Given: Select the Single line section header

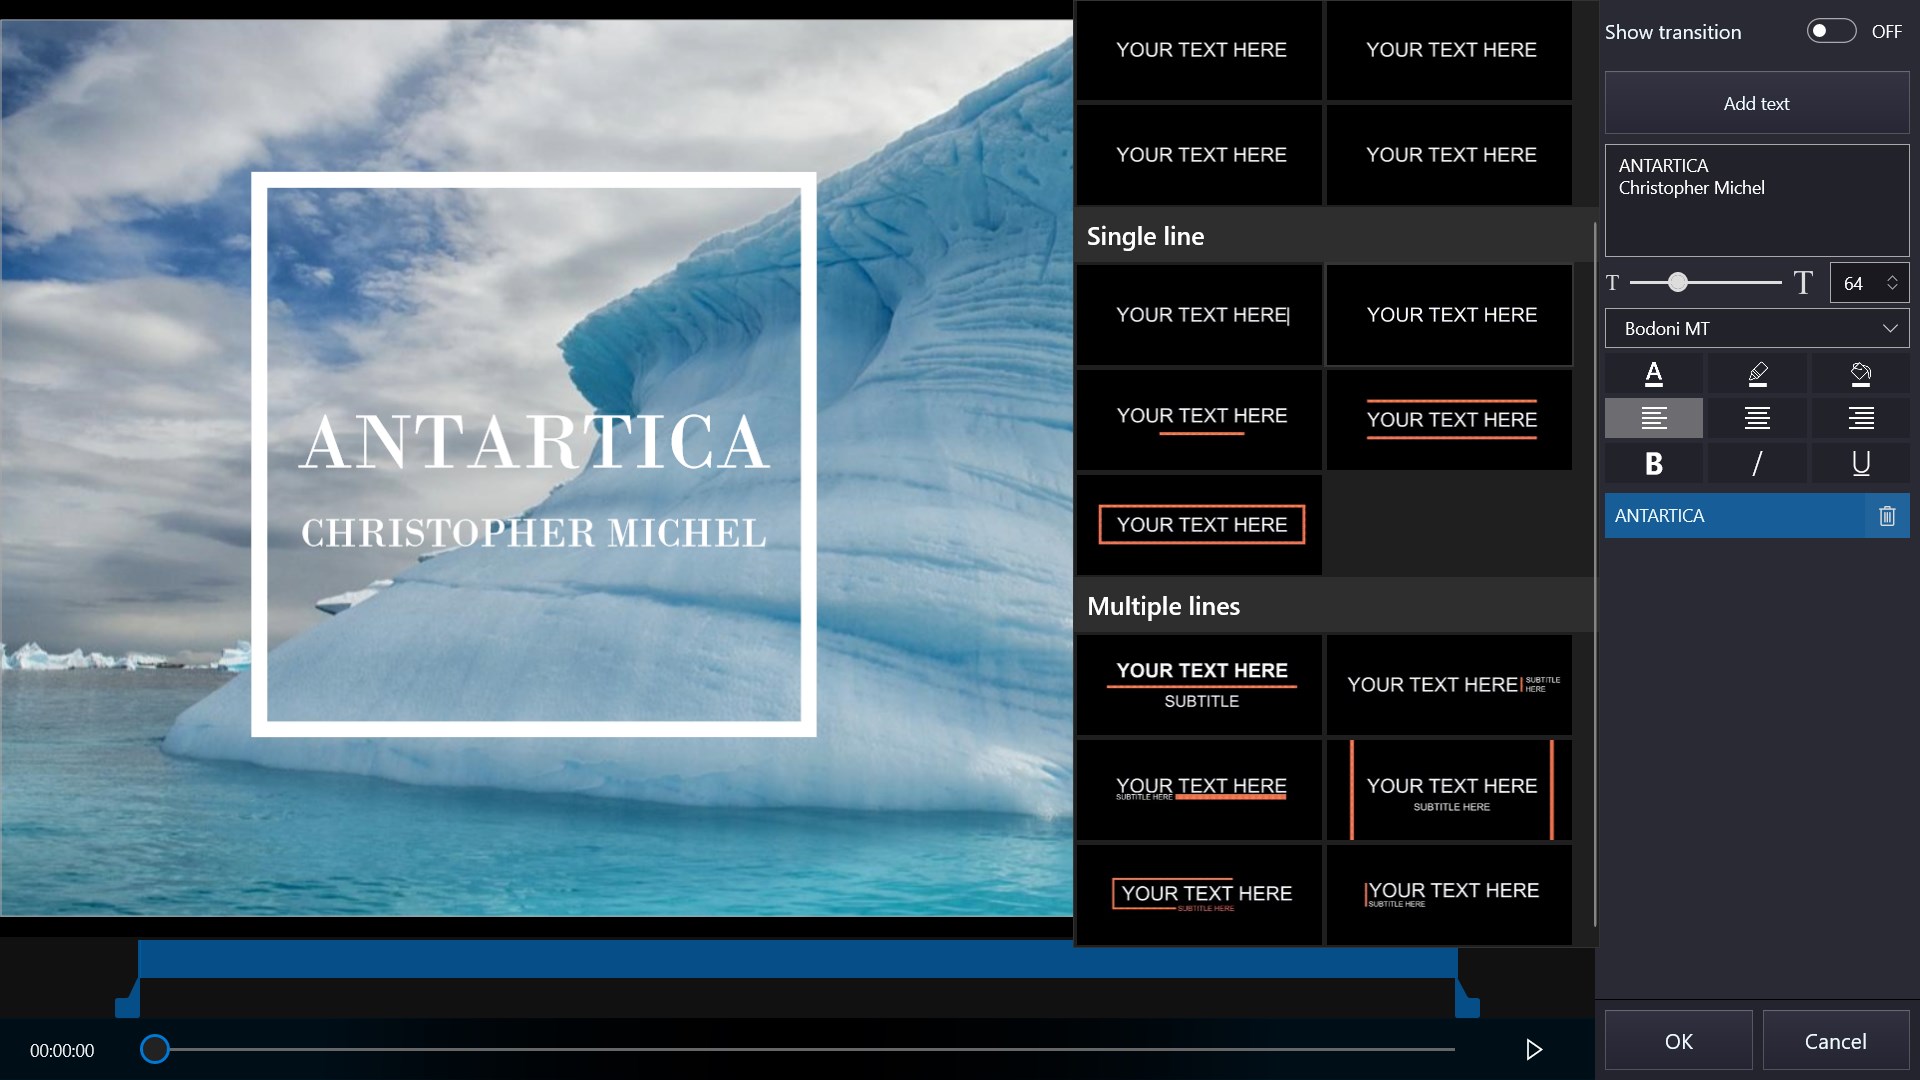Looking at the screenshot, I should click(x=1144, y=236).
